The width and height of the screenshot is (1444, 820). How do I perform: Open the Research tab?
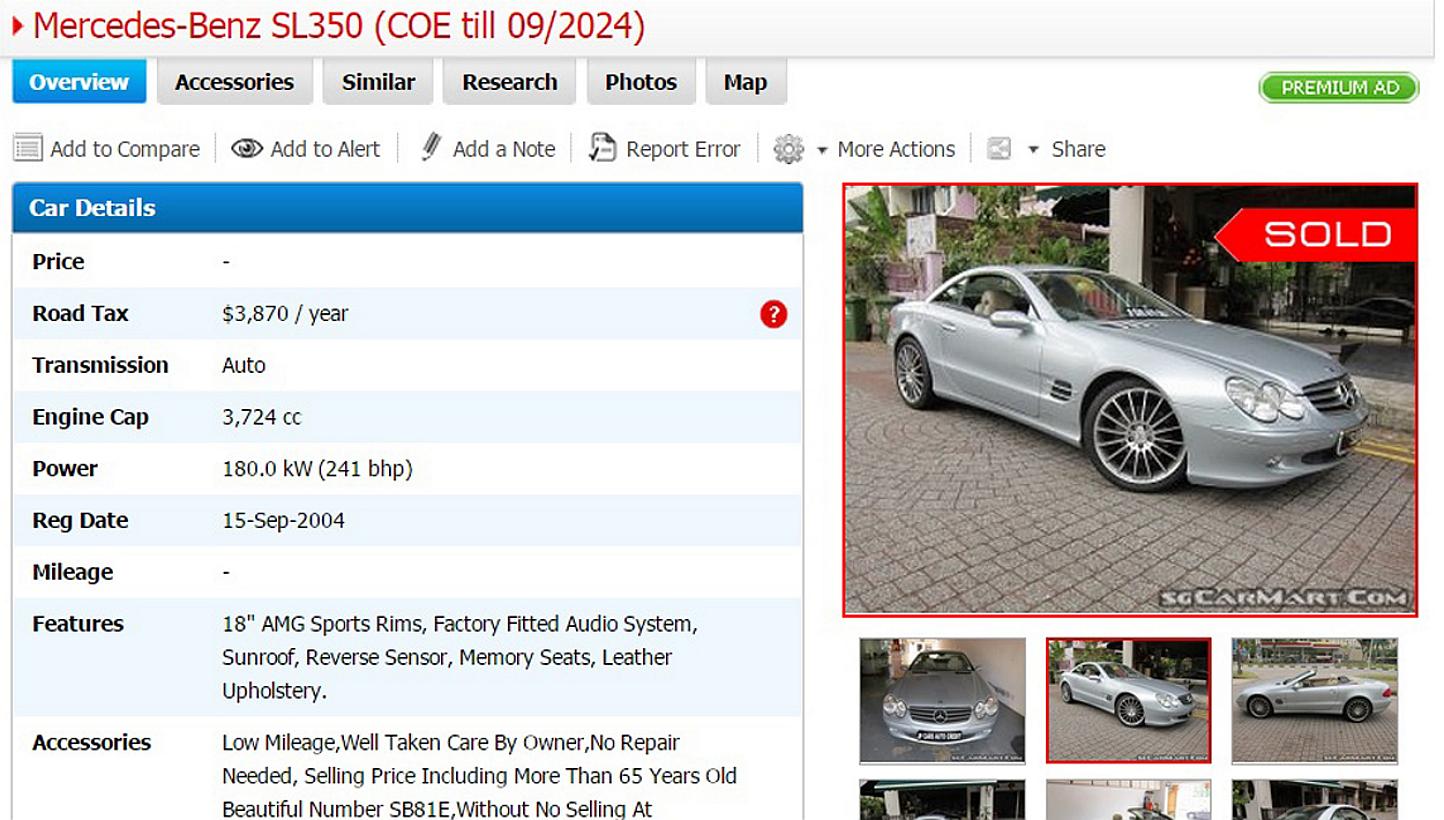click(x=509, y=81)
